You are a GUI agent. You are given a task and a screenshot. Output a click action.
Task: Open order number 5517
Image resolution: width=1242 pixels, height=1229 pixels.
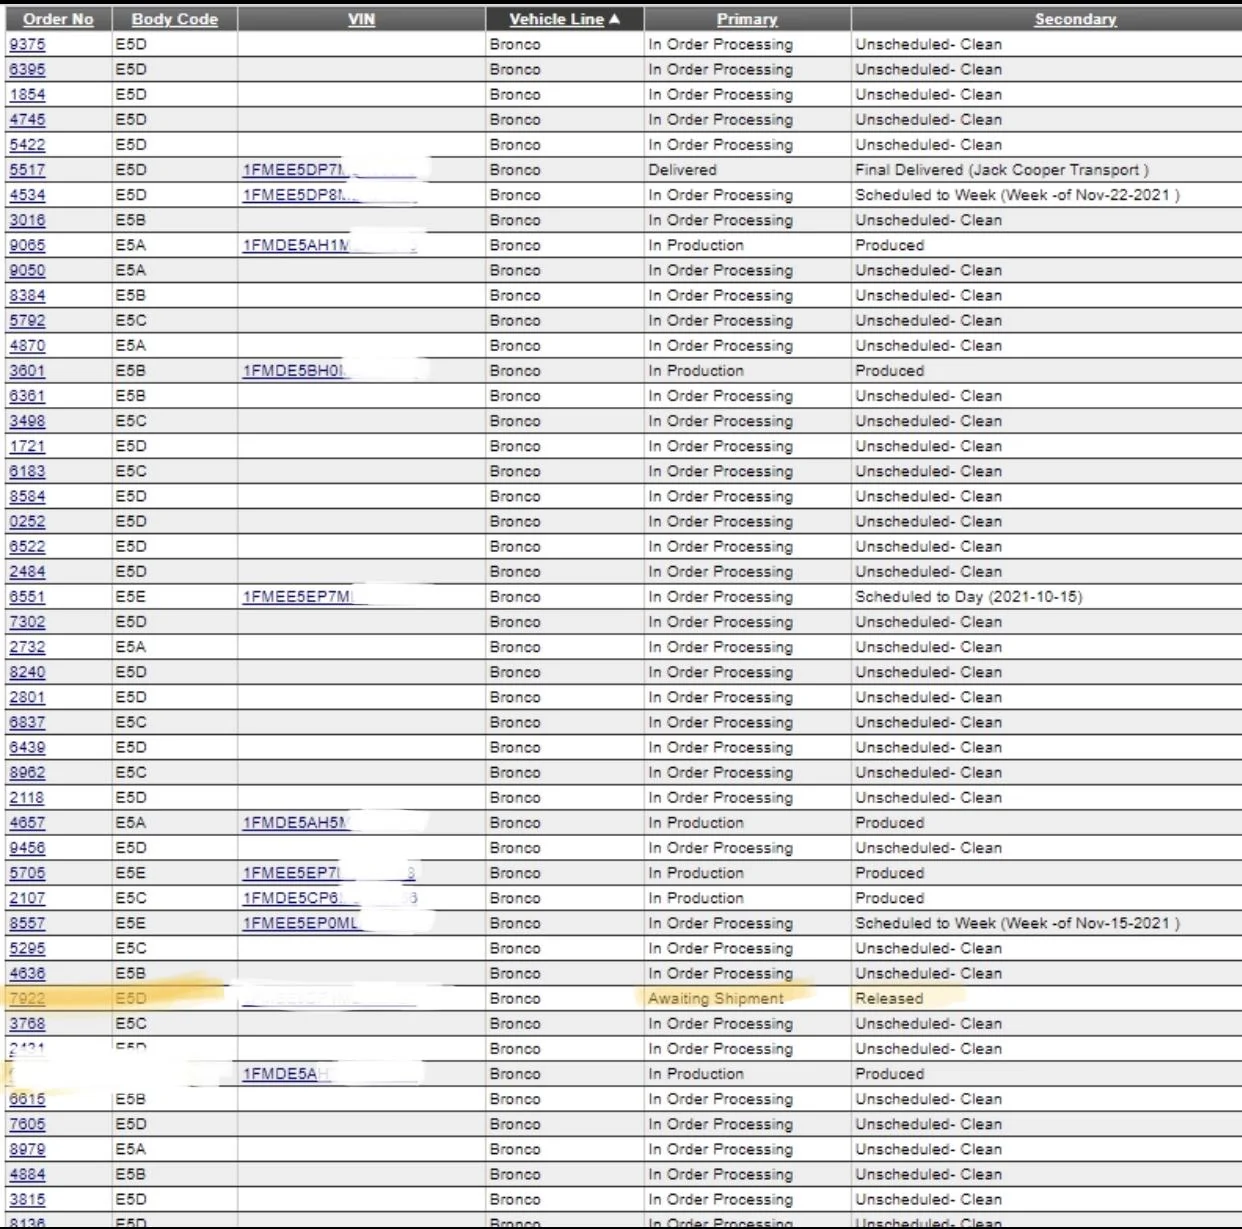[x=27, y=170]
